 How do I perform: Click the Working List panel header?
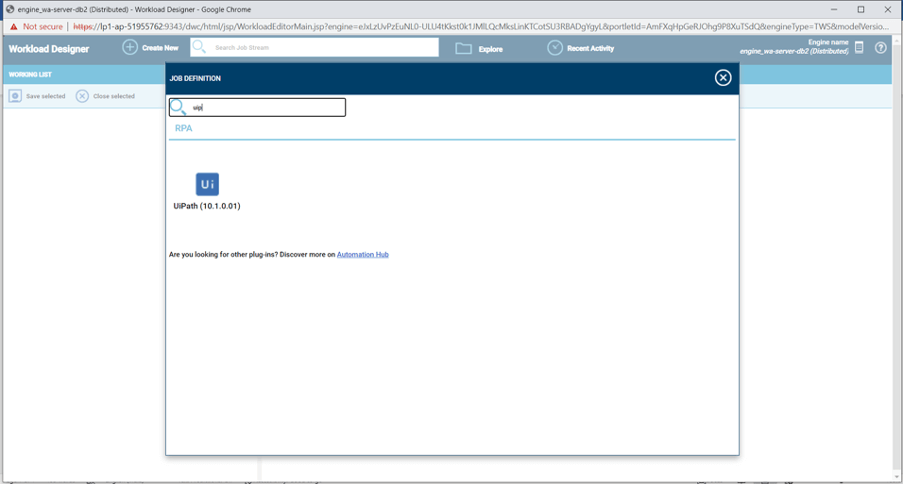pyautogui.click(x=30, y=74)
